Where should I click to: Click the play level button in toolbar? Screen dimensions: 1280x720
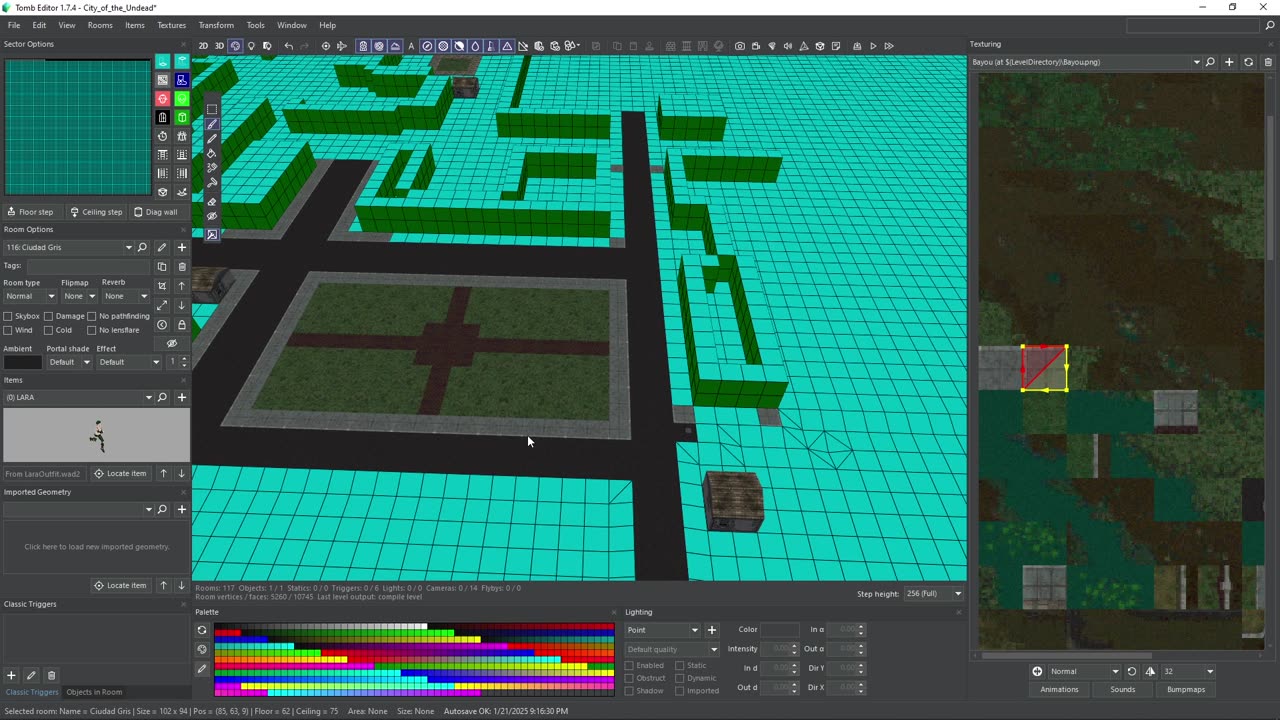click(x=873, y=46)
